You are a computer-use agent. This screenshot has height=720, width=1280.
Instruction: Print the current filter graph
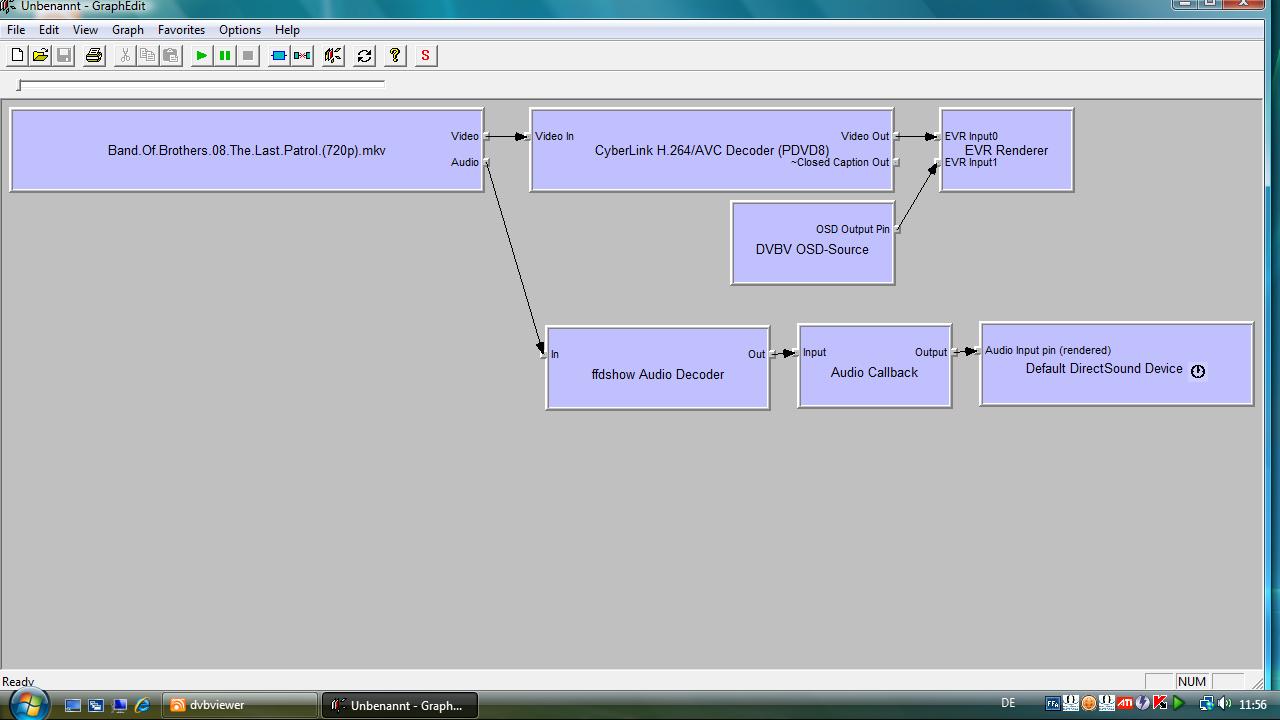(94, 56)
